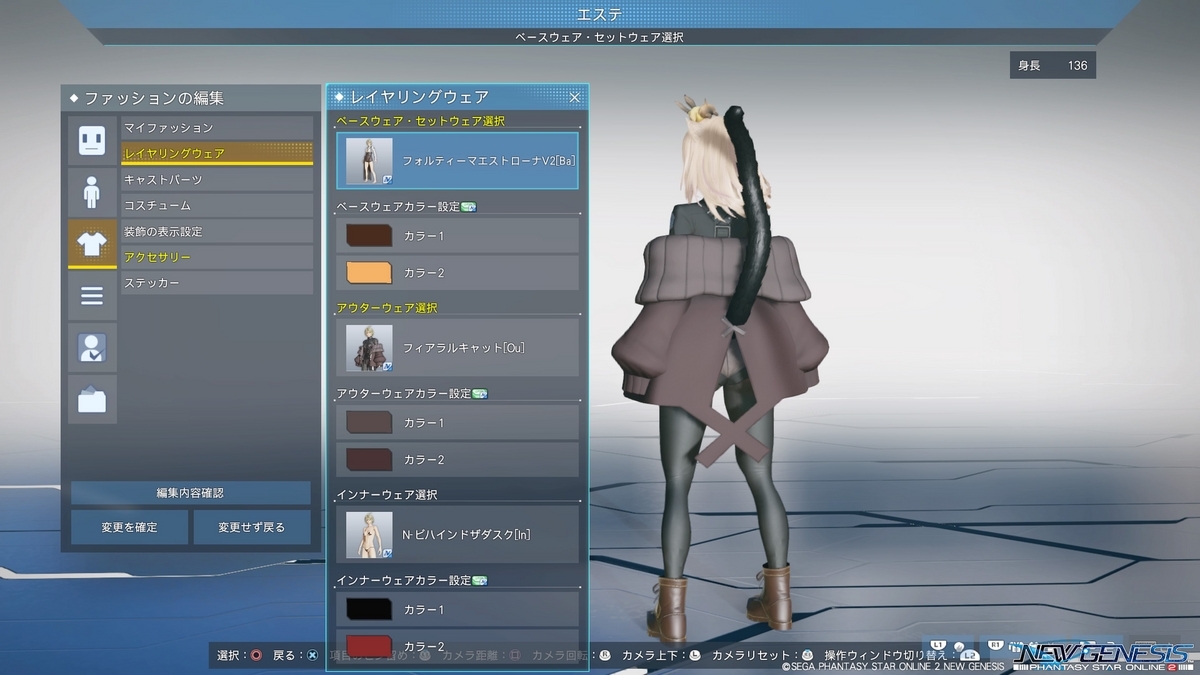The image size is (1200, 675).
Task: Click 変更せず戻る button
Action: coord(252,527)
